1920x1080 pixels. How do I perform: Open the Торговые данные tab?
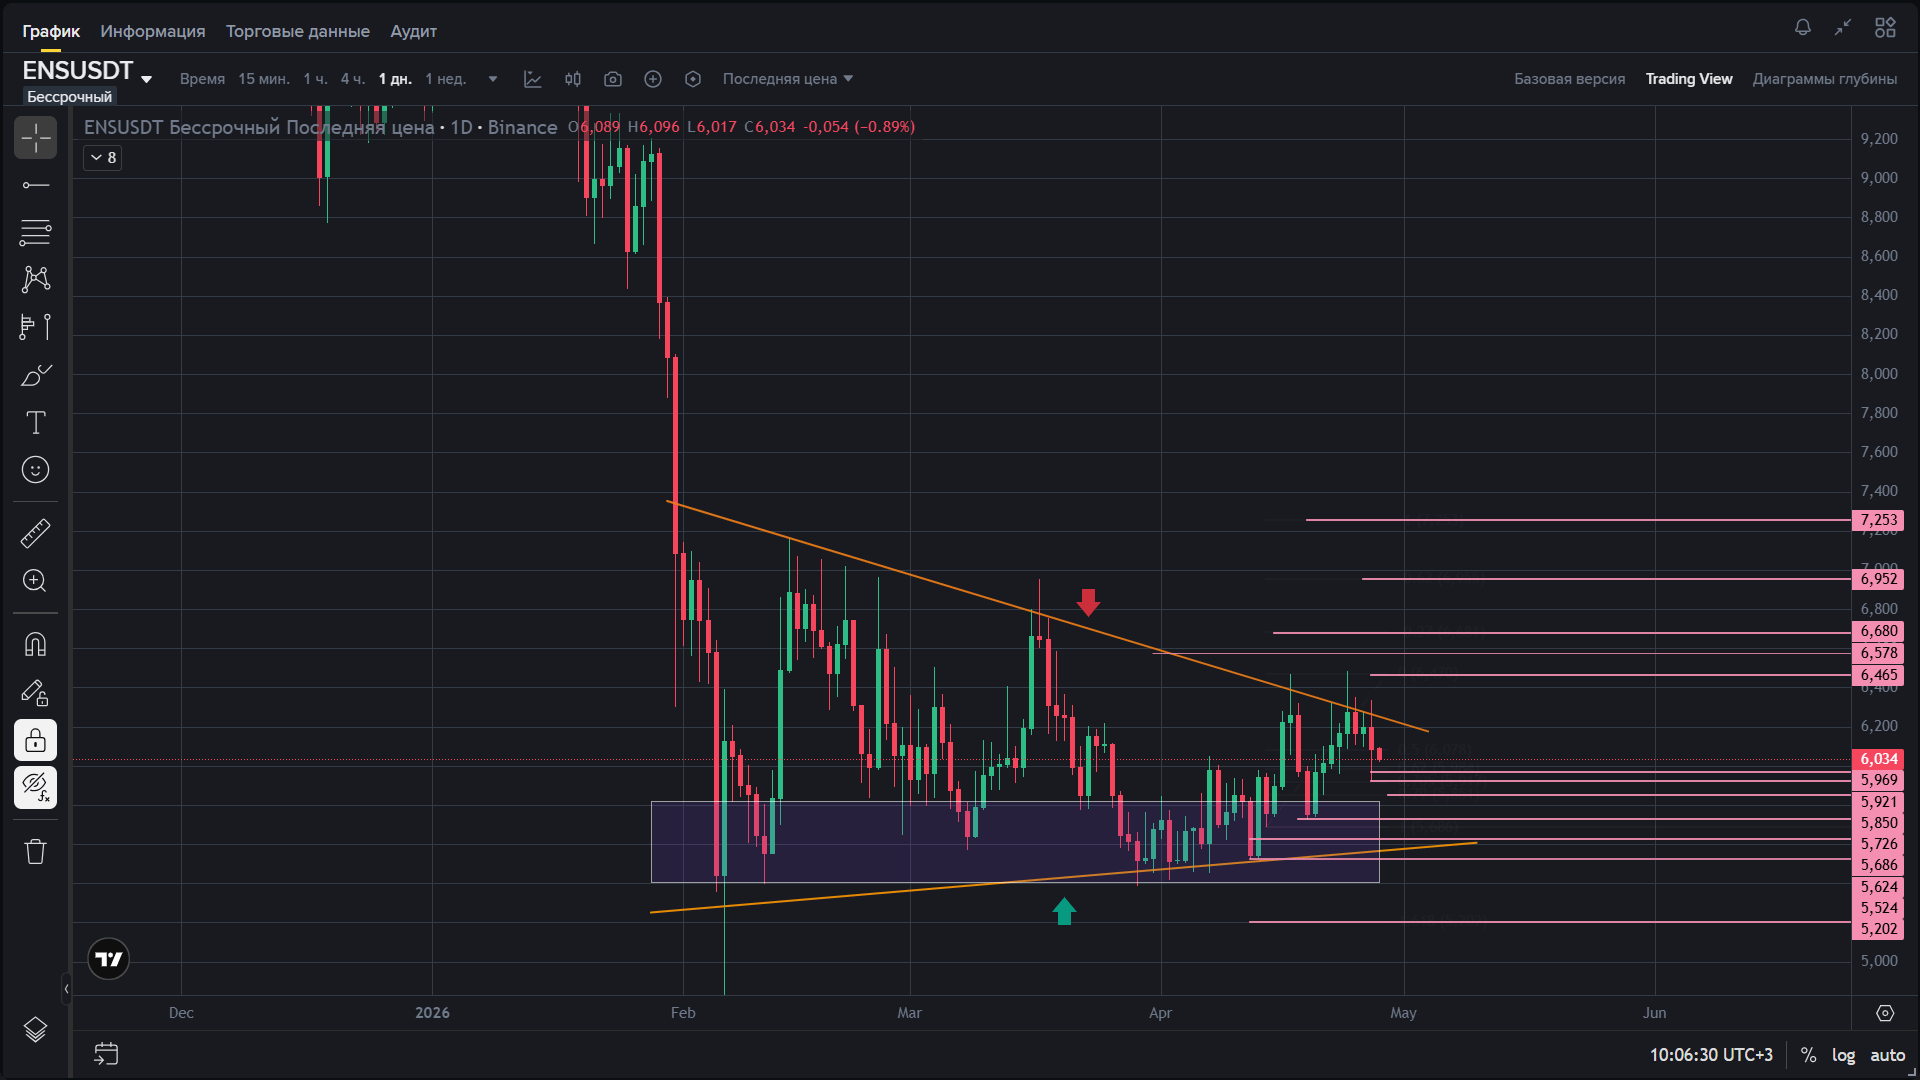pyautogui.click(x=297, y=31)
